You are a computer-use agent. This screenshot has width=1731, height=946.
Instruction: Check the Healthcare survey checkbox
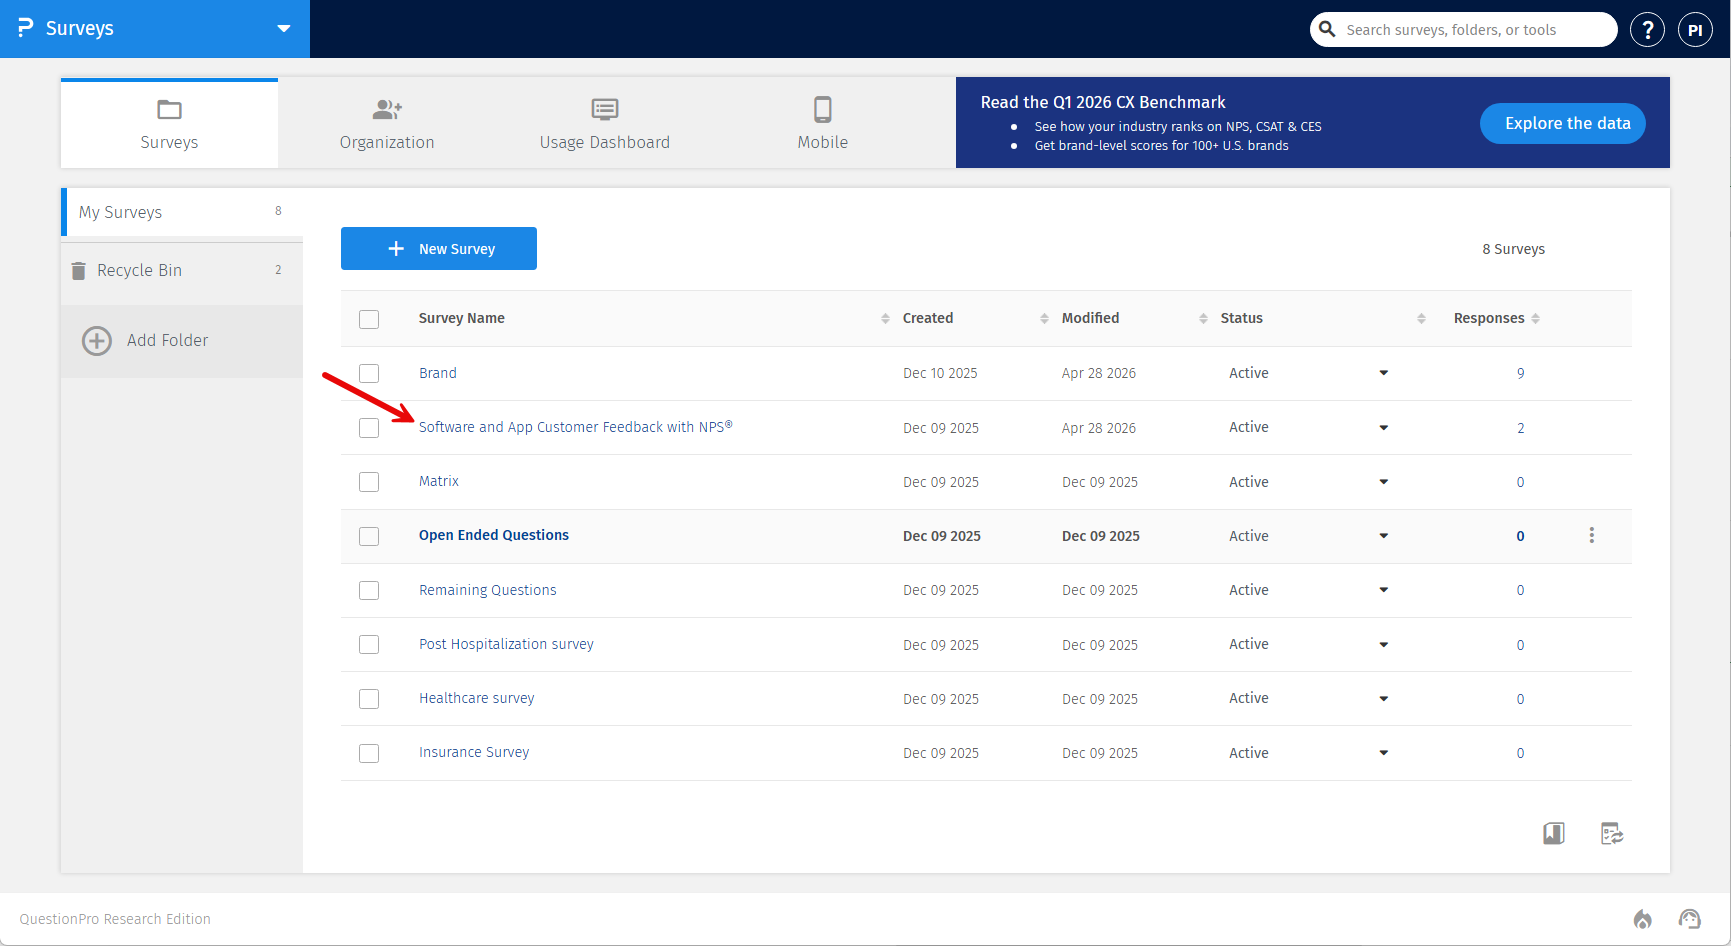tap(369, 698)
